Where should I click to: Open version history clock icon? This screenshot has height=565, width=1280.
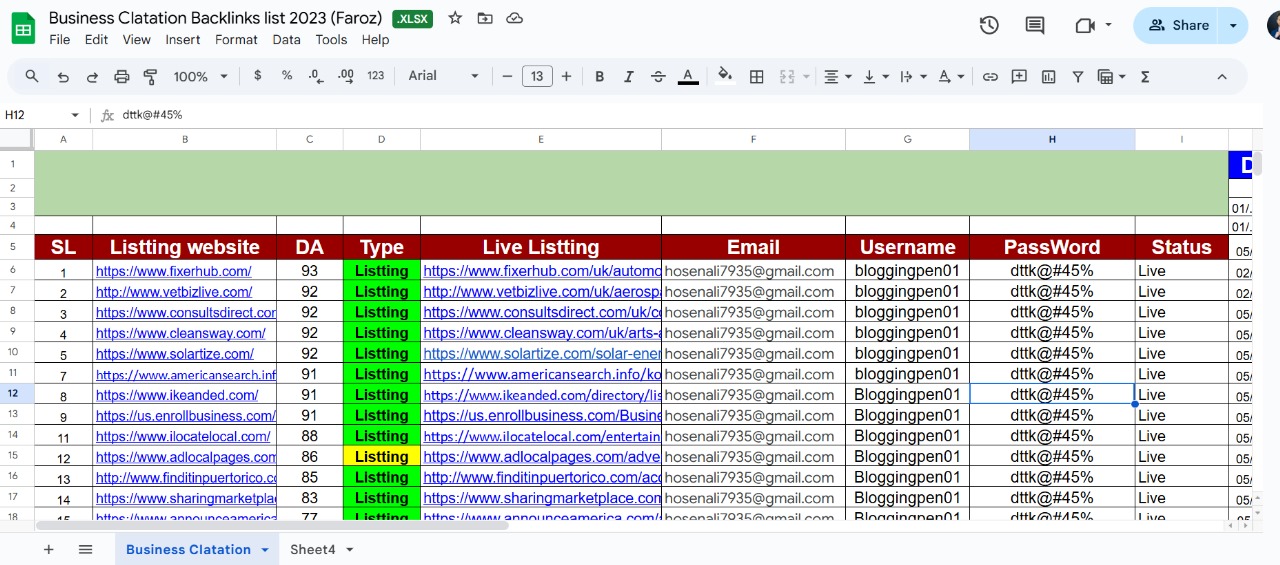[x=989, y=26]
